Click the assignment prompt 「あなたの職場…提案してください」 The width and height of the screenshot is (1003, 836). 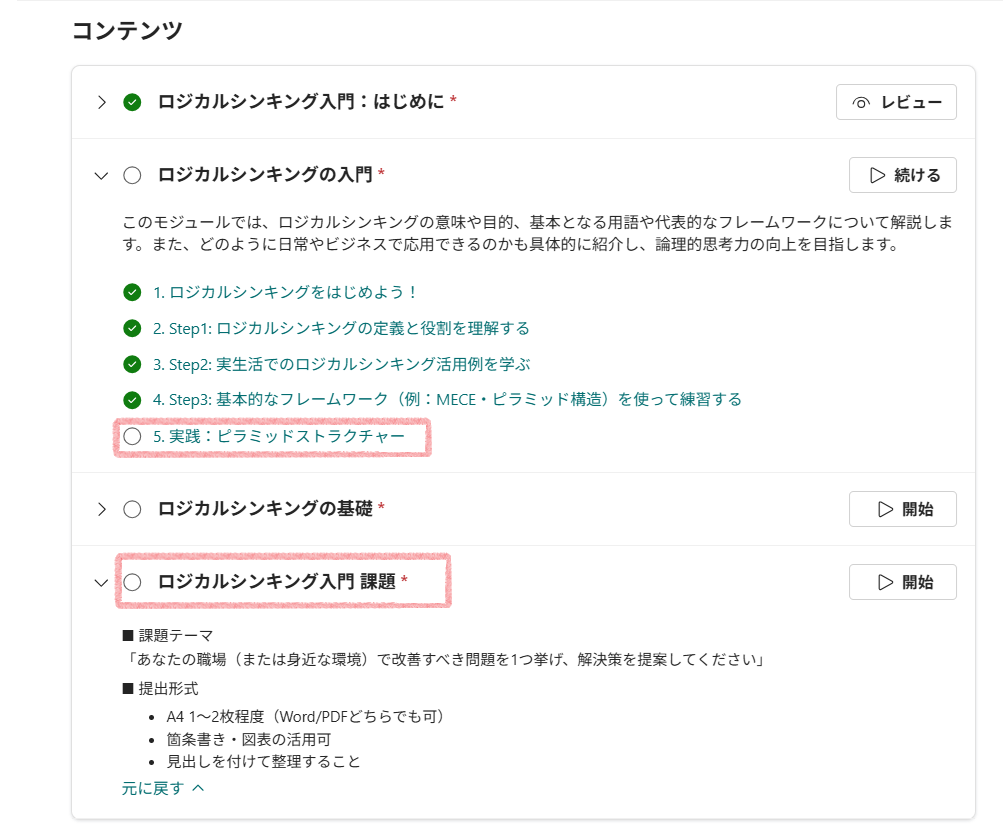444,659
